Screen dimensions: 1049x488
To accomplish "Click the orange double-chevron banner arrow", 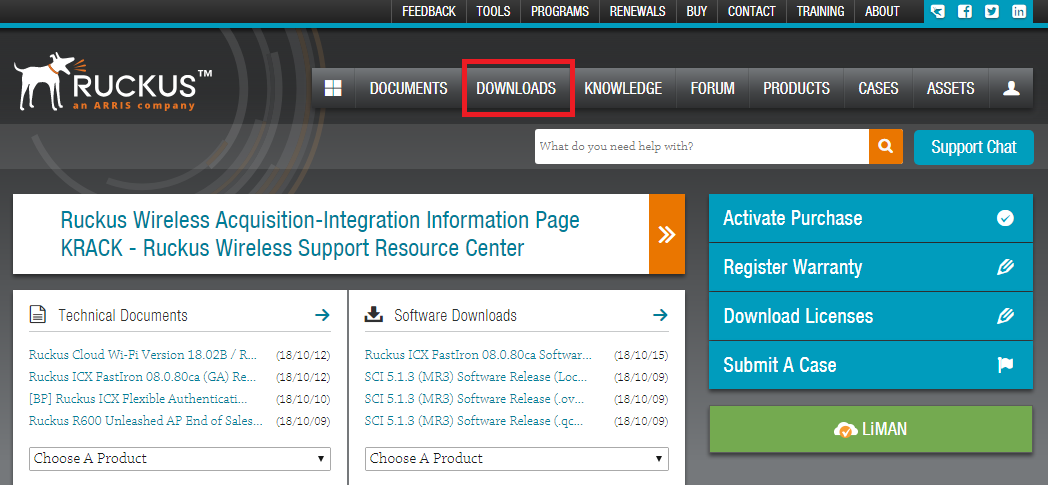I will point(667,234).
